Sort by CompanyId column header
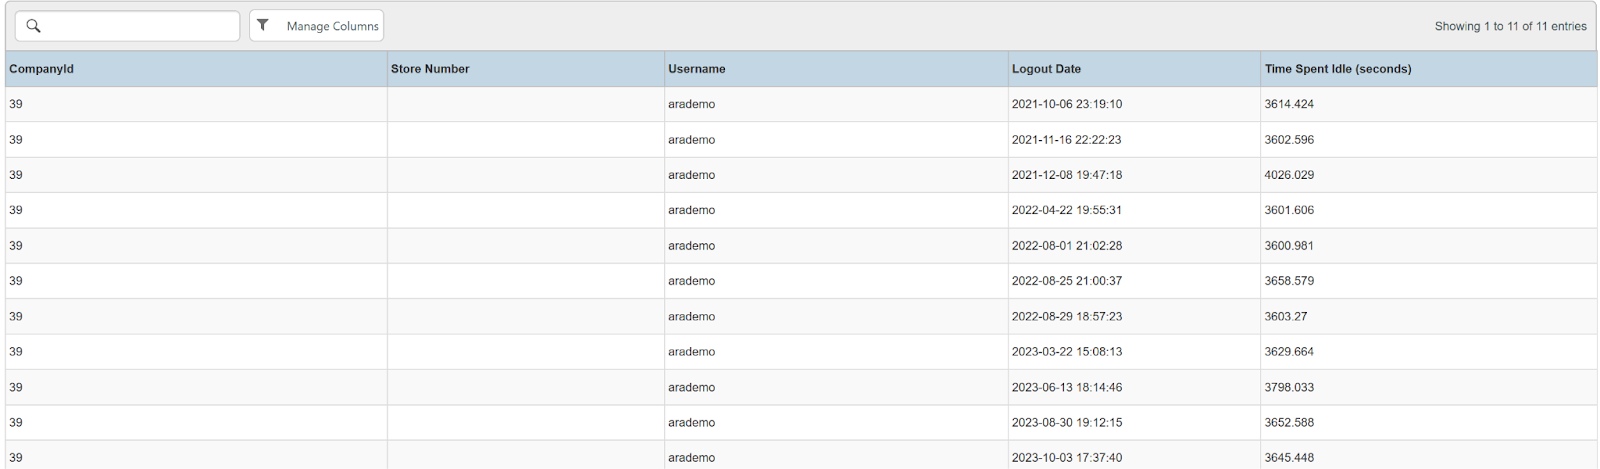This screenshot has width=1600, height=469. (x=42, y=69)
